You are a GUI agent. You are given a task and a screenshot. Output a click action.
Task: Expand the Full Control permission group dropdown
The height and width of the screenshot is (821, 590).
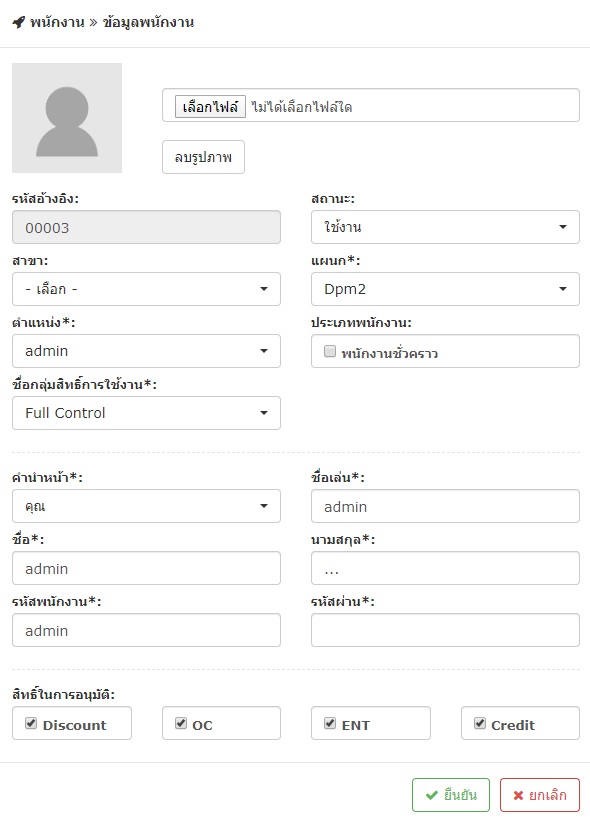(146, 413)
